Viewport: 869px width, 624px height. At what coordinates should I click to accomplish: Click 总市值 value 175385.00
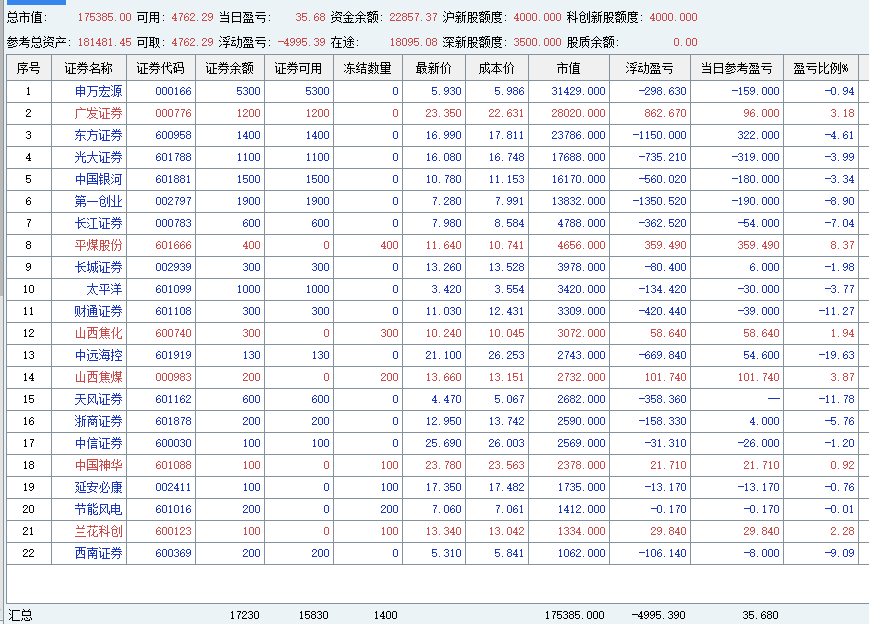pyautogui.click(x=104, y=18)
